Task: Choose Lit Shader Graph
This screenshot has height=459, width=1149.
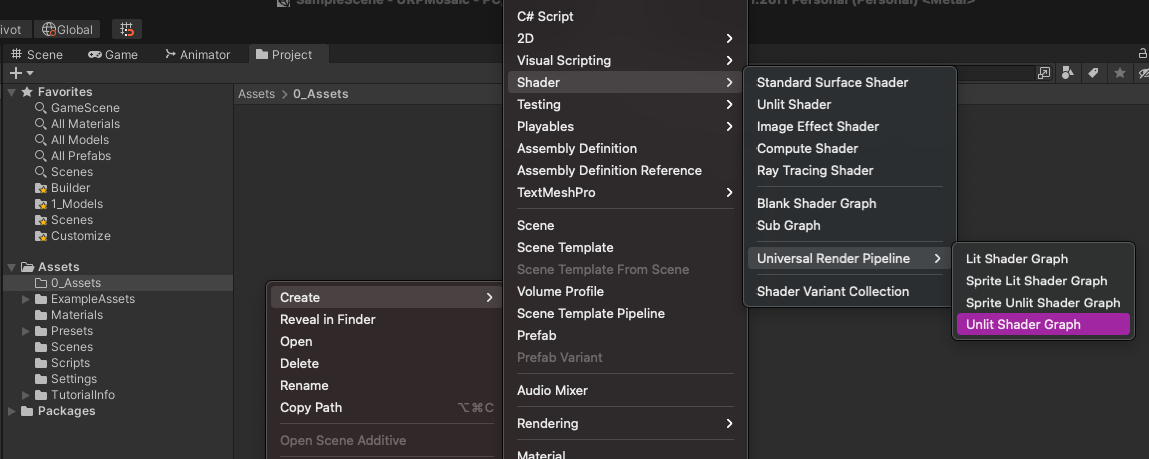Action: pos(1043,258)
